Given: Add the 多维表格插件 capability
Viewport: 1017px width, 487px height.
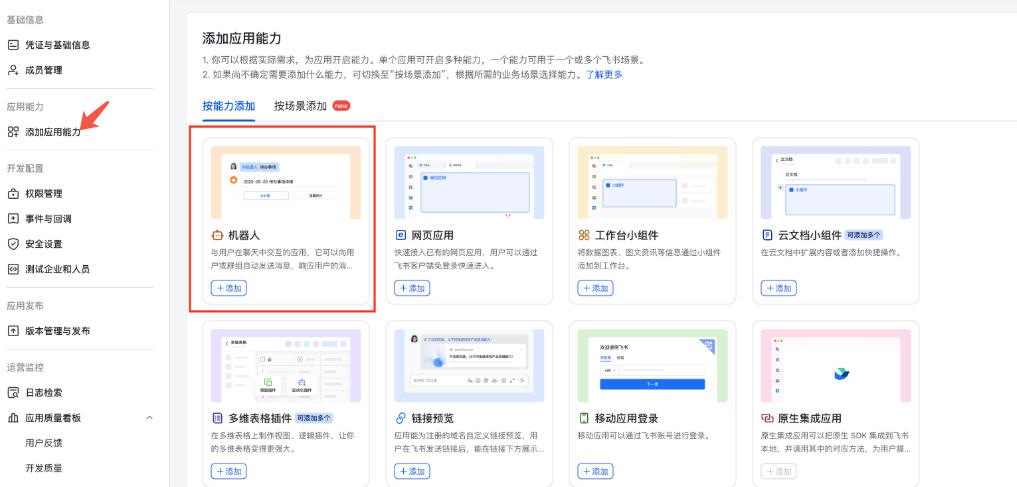Looking at the screenshot, I should 228,471.
